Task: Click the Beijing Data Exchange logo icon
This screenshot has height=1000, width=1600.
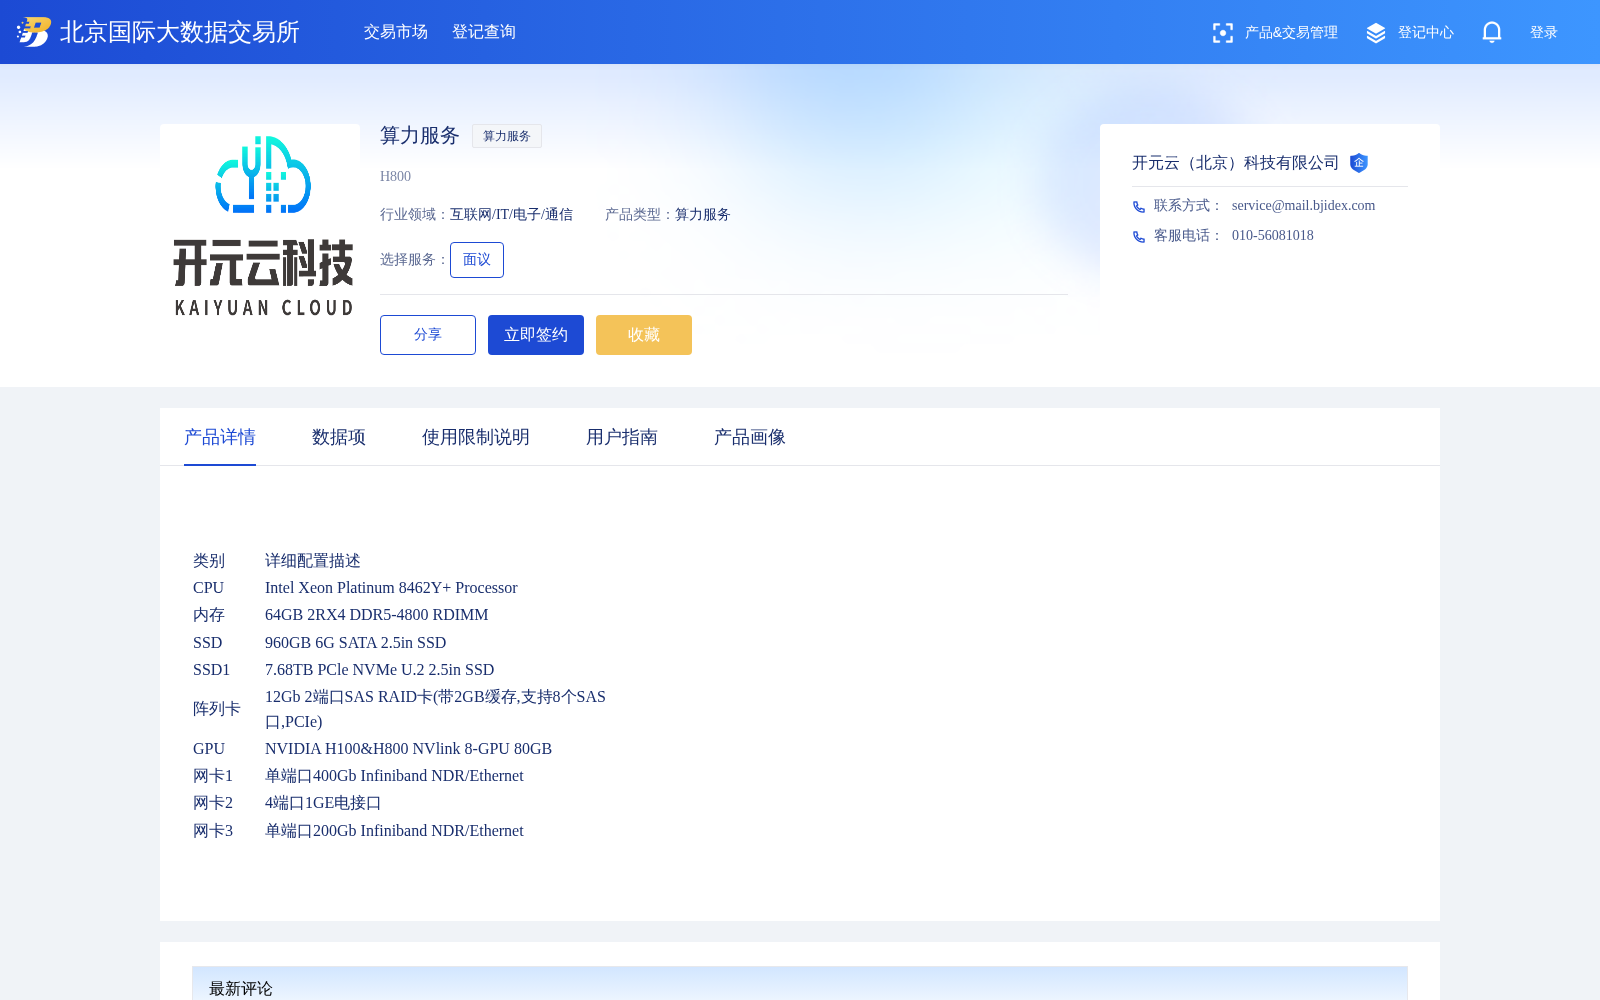Action: pyautogui.click(x=33, y=32)
